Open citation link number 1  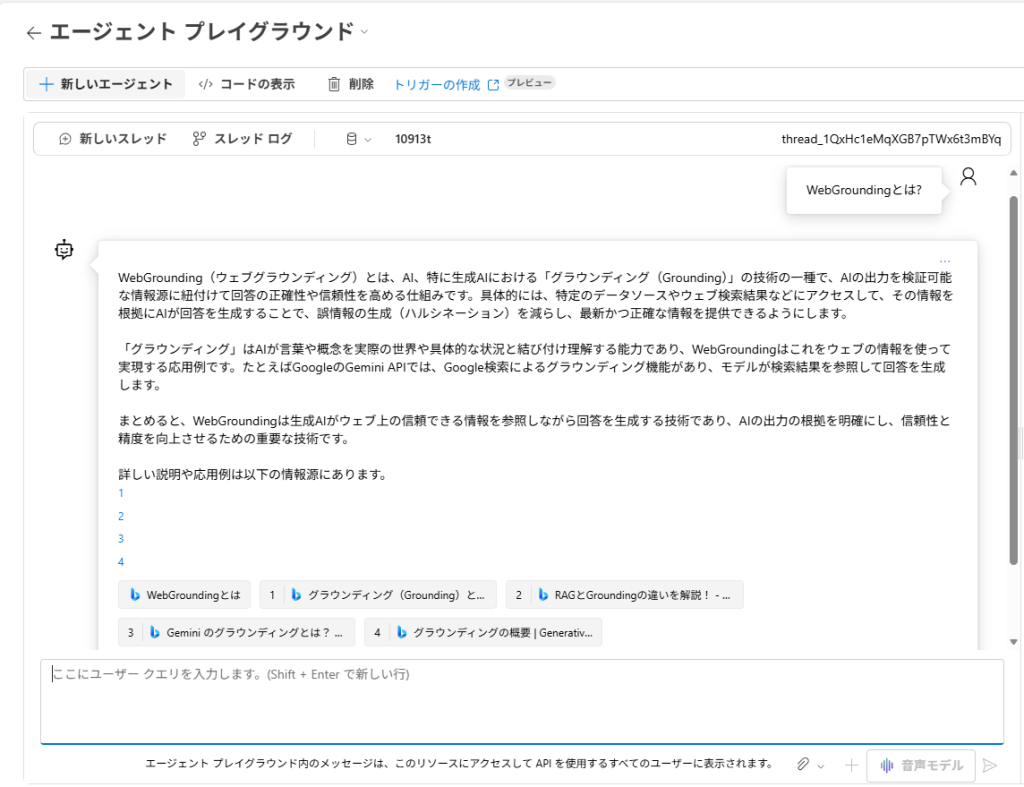coord(121,493)
